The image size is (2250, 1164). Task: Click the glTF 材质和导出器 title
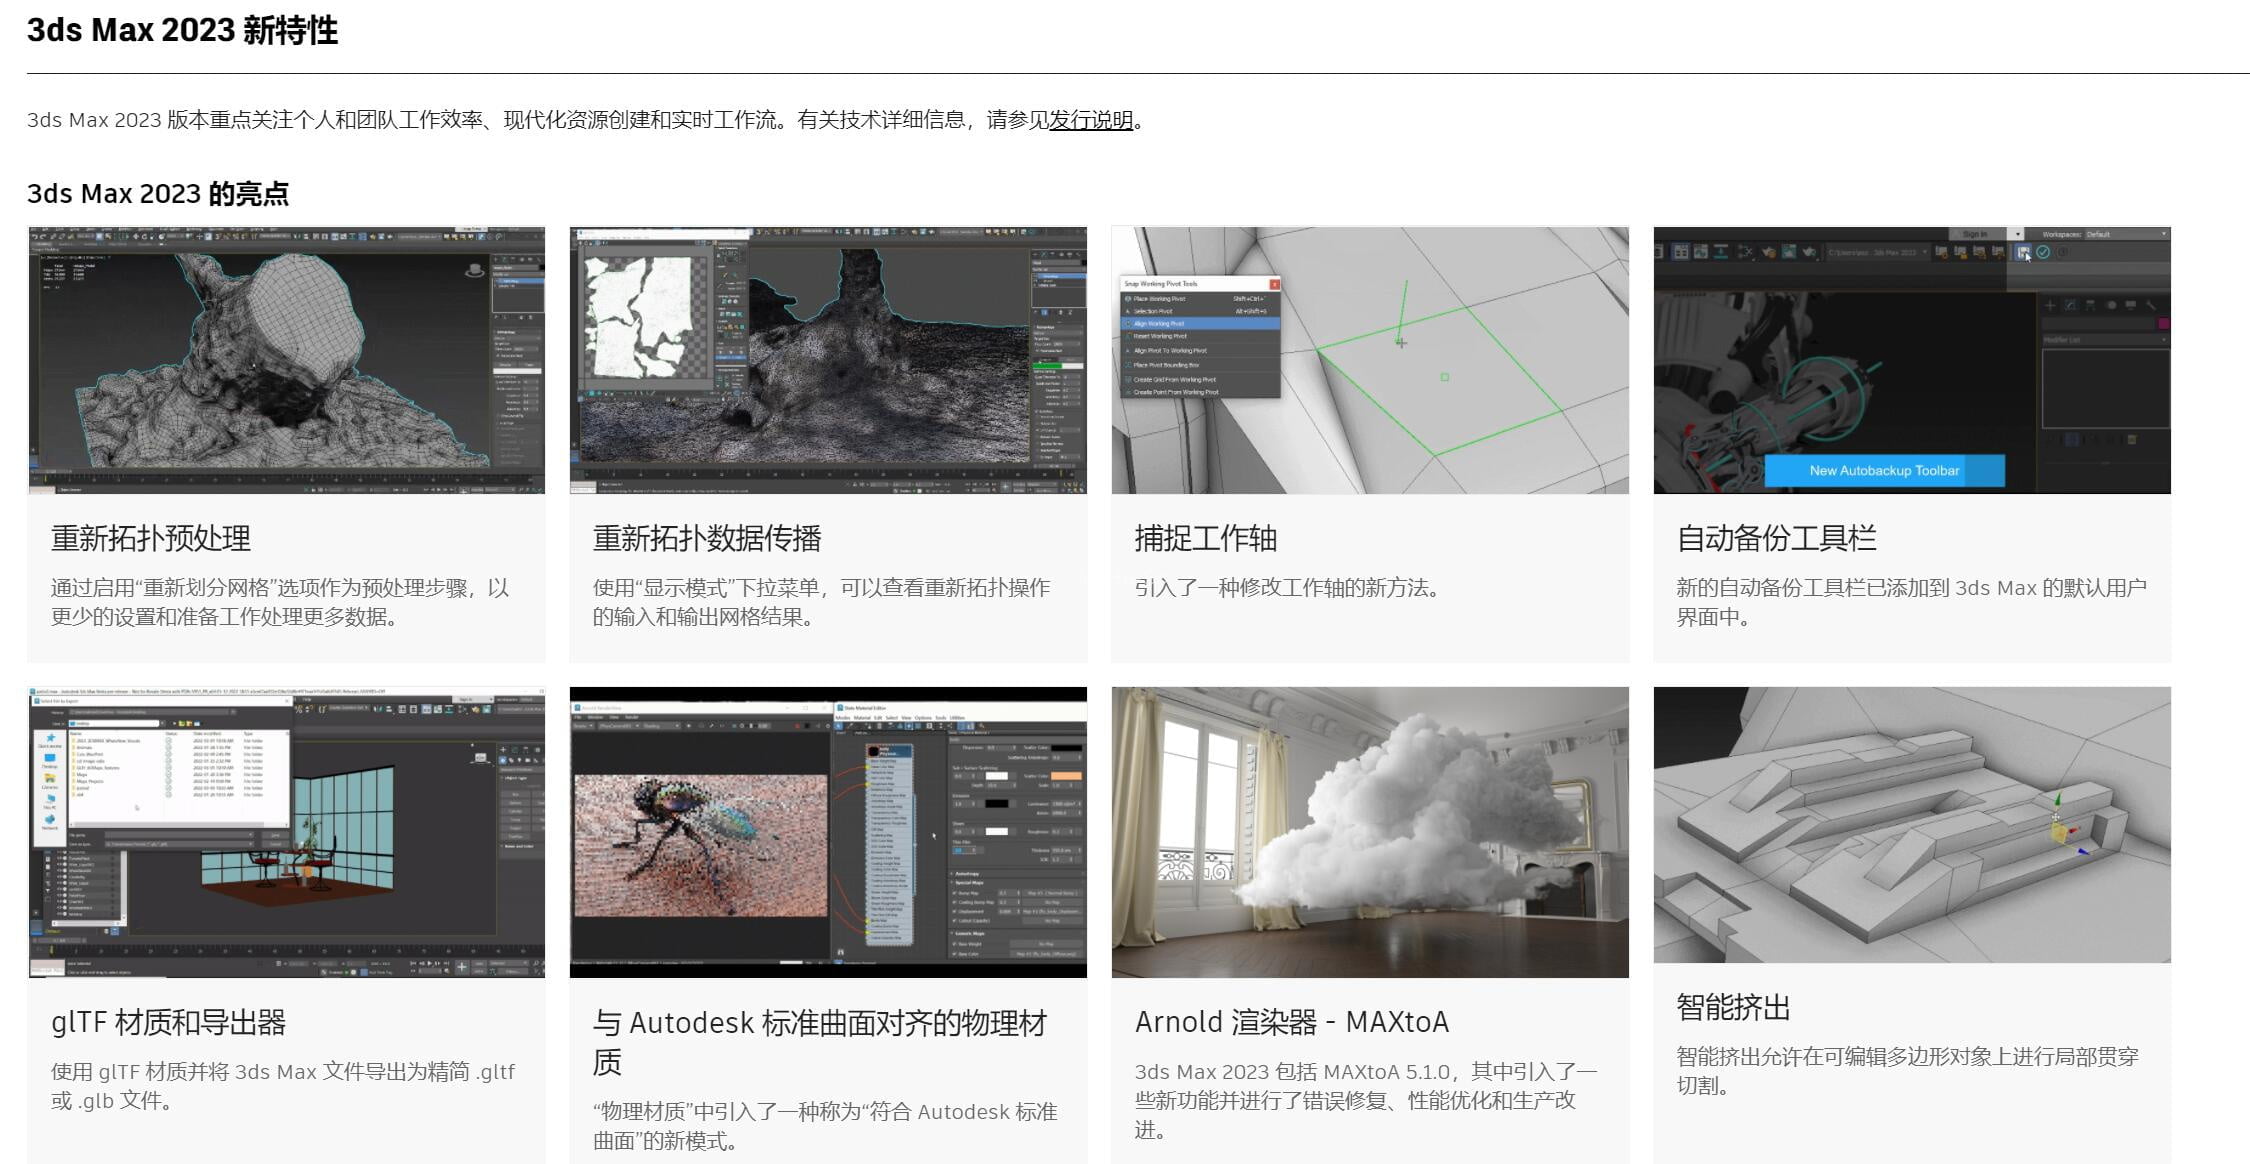(x=168, y=1023)
